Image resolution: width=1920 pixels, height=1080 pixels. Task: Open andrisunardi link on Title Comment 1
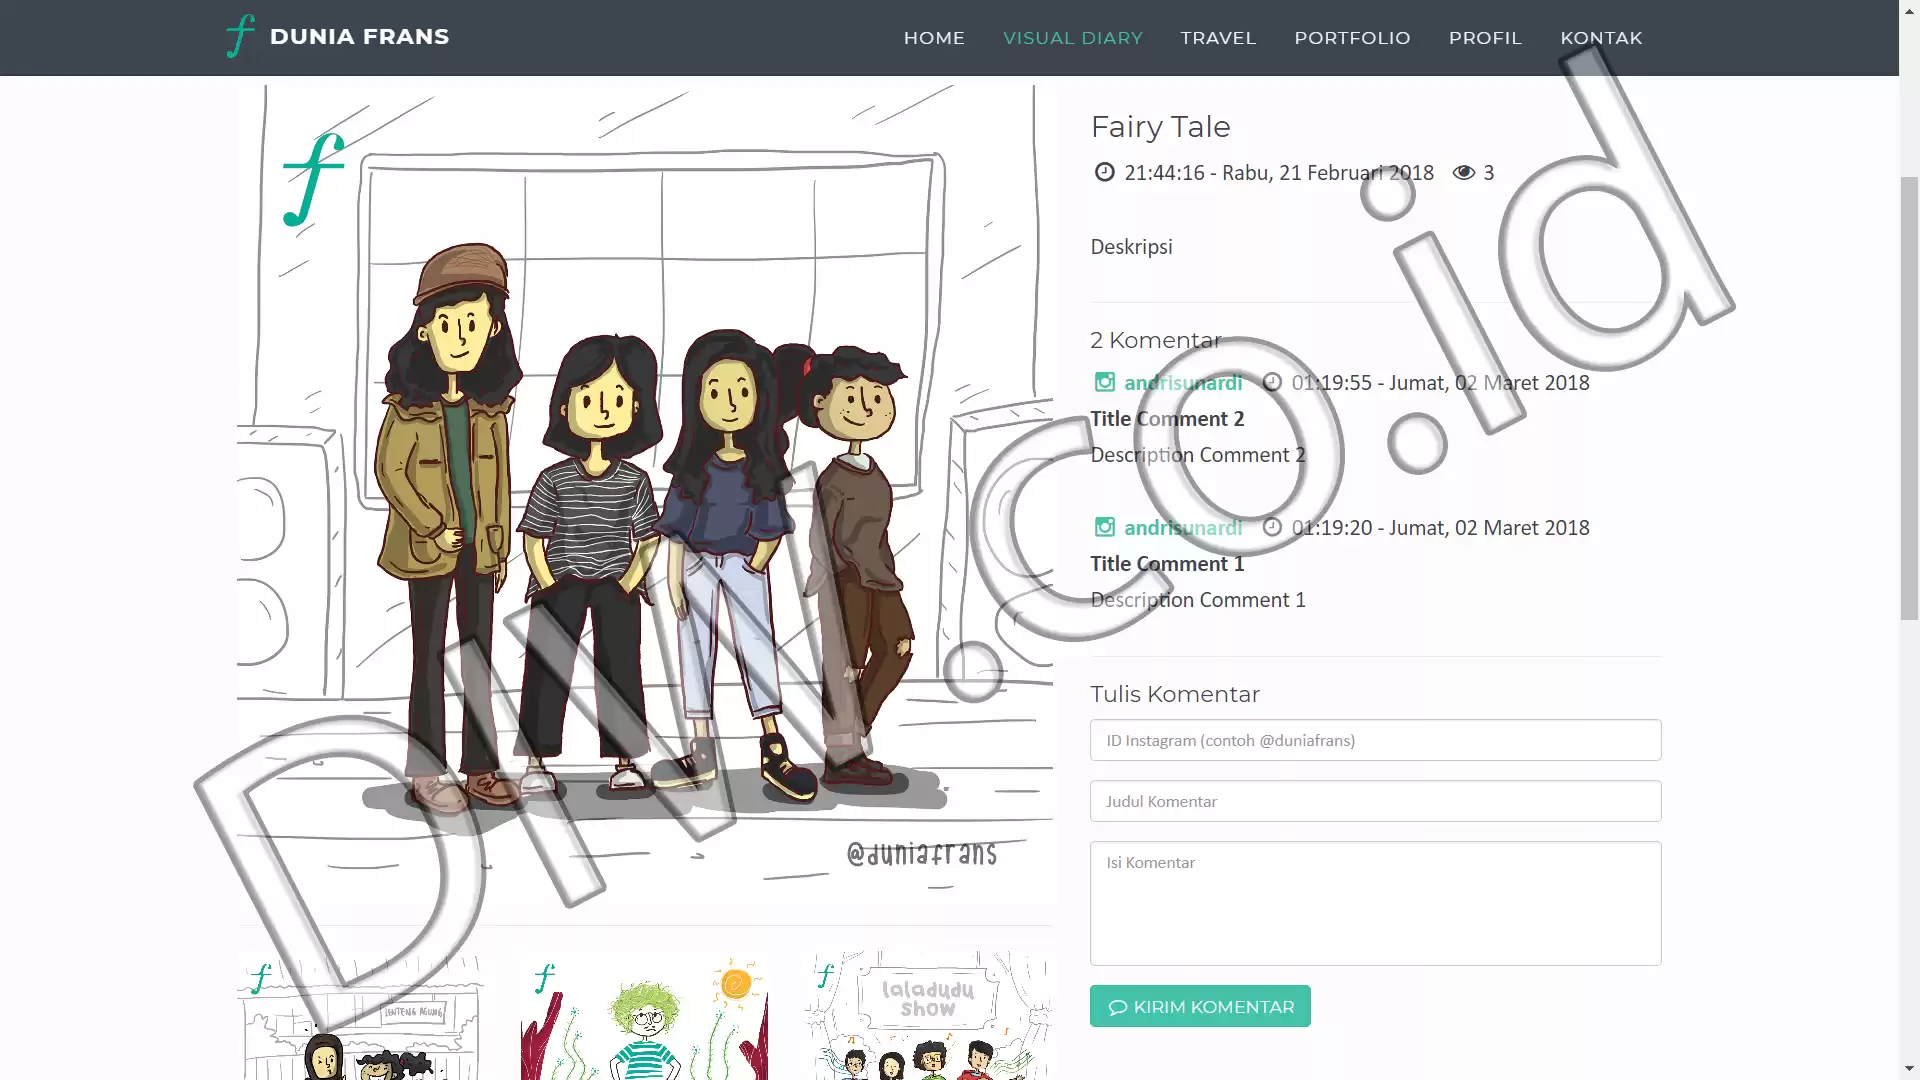(1183, 527)
